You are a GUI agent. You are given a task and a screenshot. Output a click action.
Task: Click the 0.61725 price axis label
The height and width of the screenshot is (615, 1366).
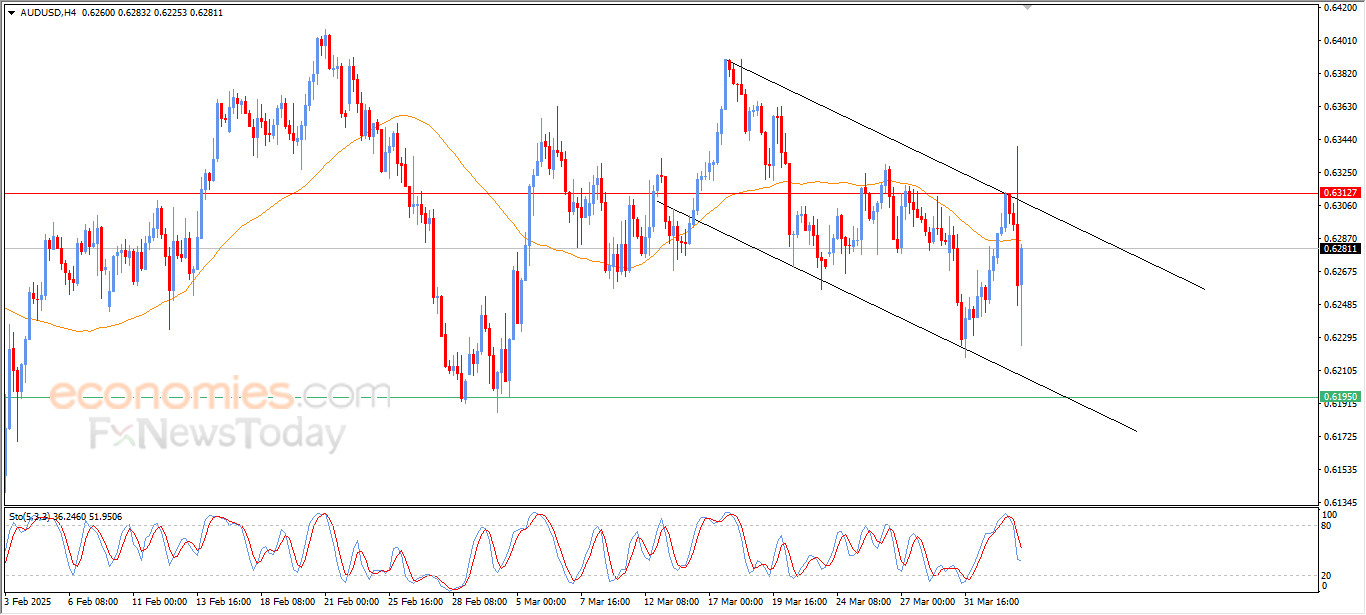click(x=1340, y=436)
